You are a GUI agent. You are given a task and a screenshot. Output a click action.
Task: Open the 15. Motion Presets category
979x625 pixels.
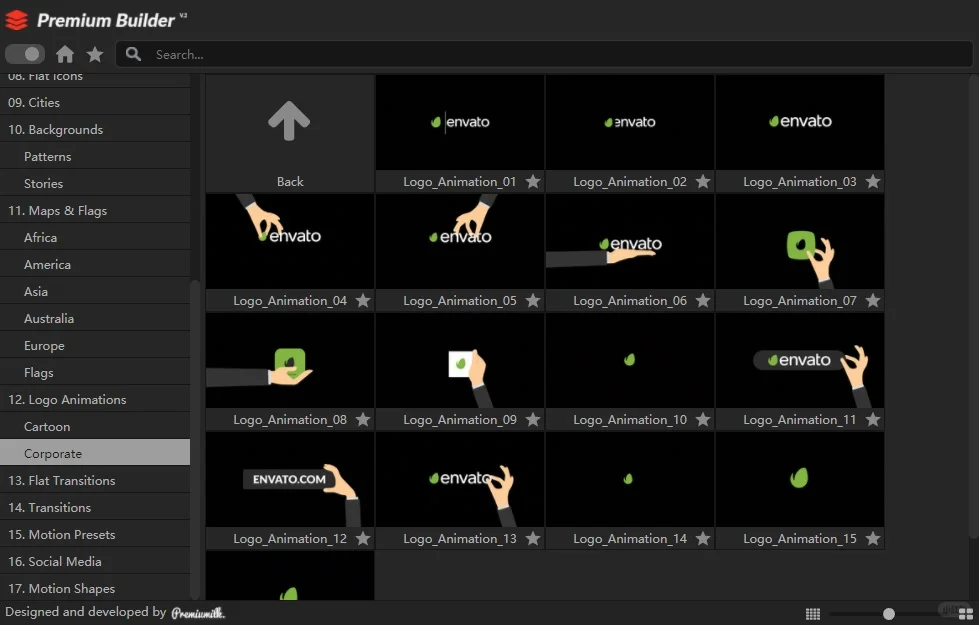click(95, 534)
